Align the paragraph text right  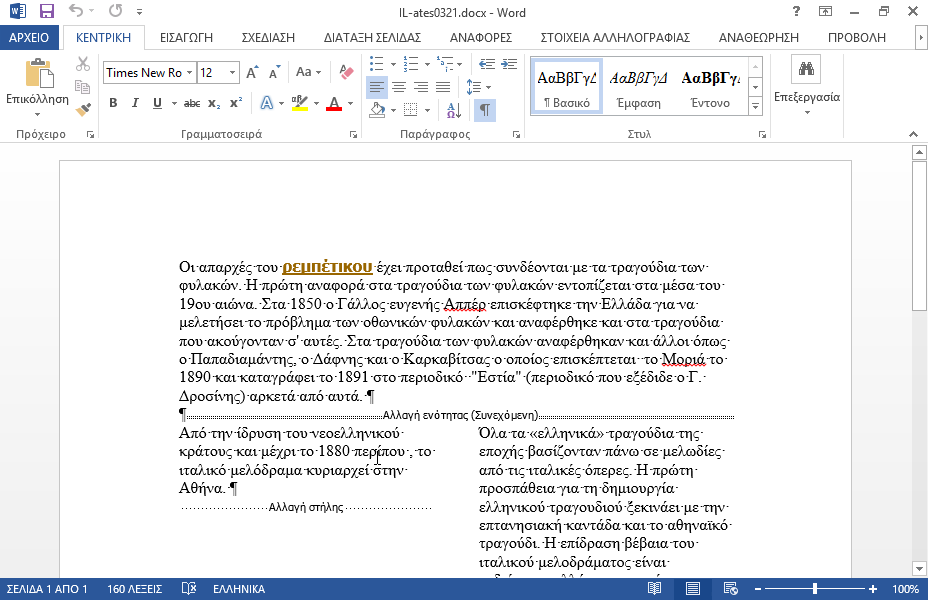point(421,87)
